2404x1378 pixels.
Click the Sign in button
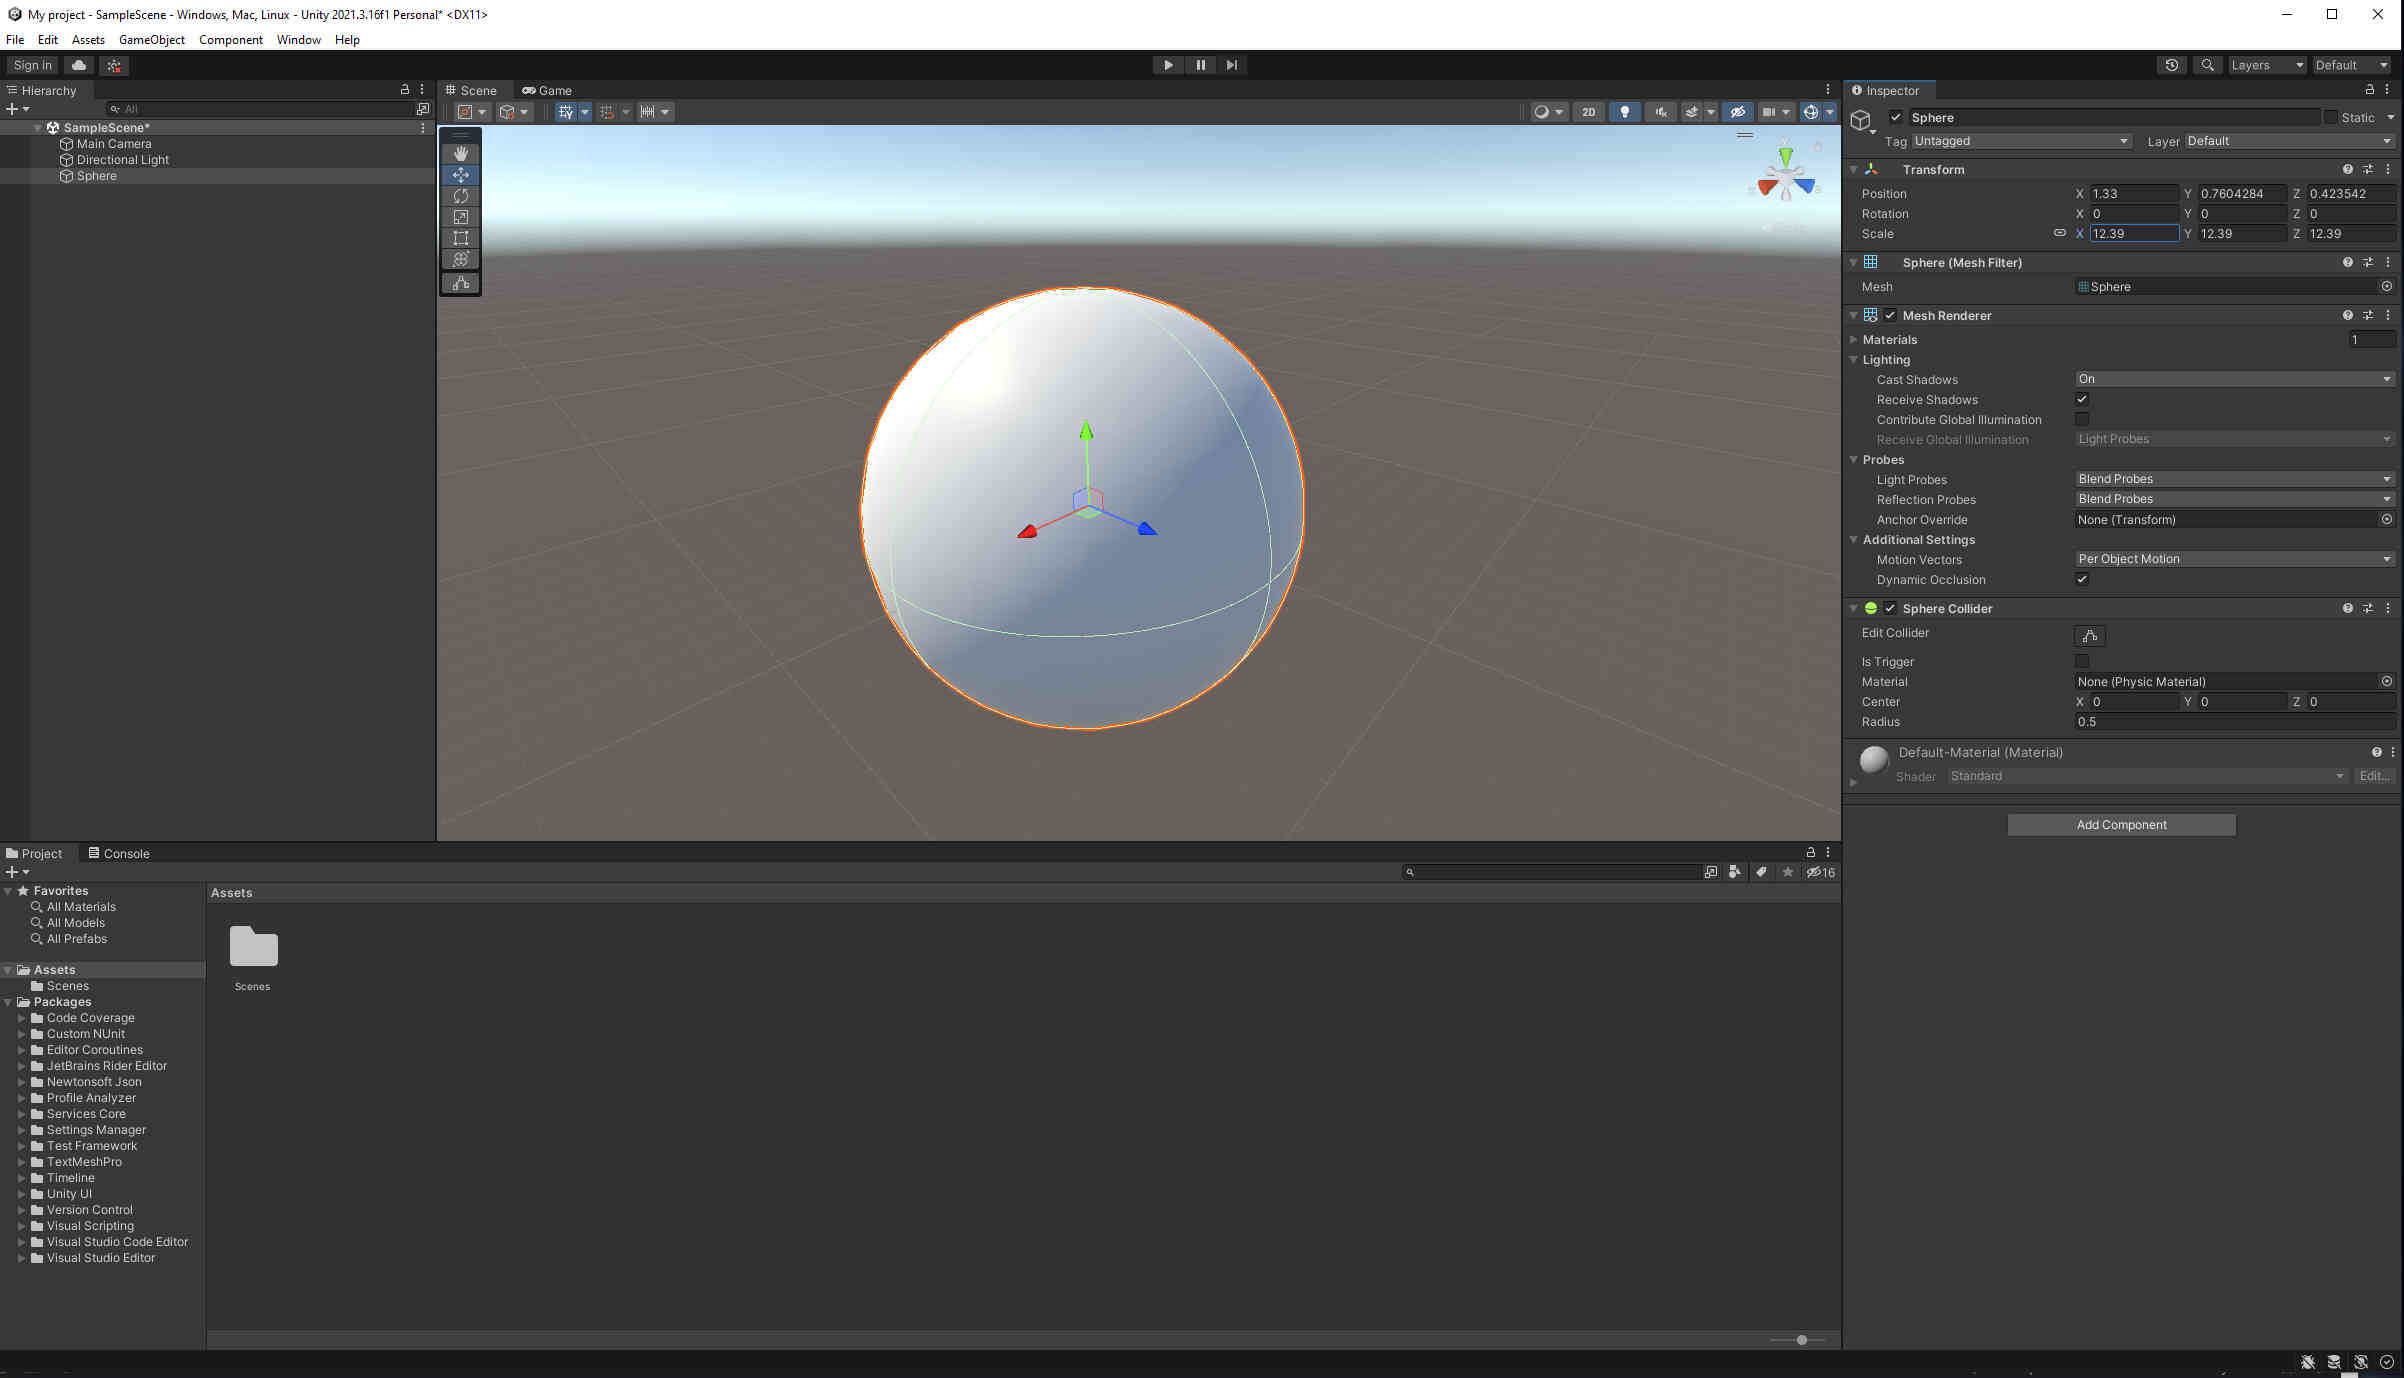pos(33,65)
